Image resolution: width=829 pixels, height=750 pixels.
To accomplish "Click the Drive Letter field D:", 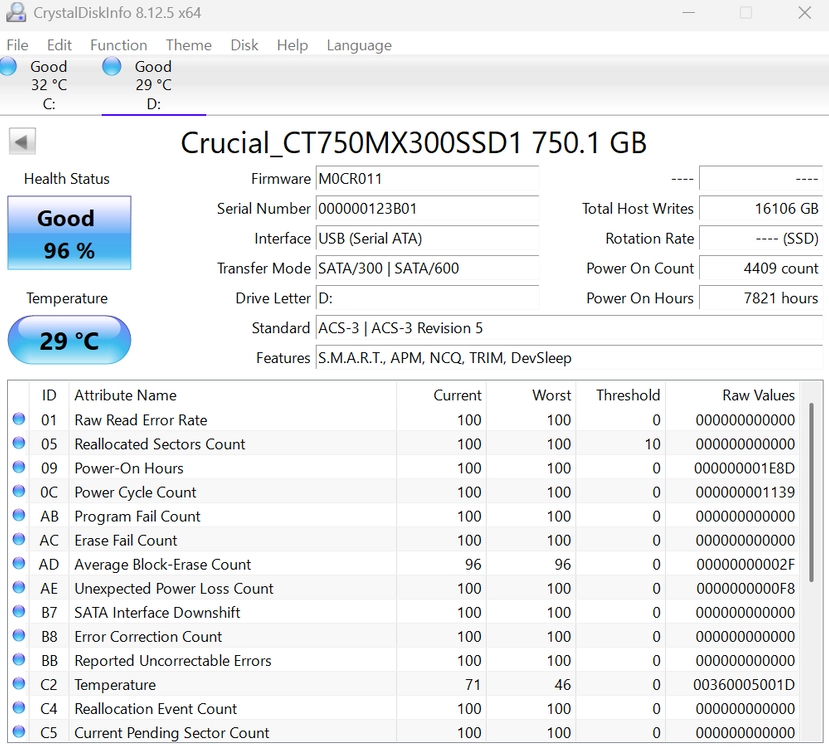I will coord(427,298).
